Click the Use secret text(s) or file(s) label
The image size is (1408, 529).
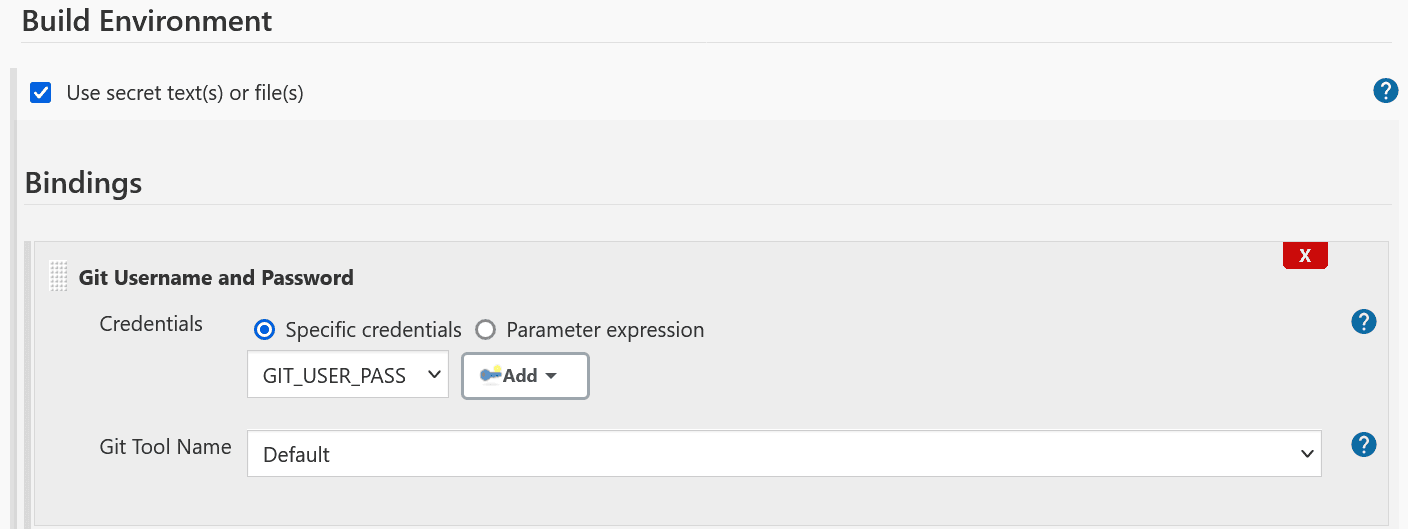(x=185, y=93)
